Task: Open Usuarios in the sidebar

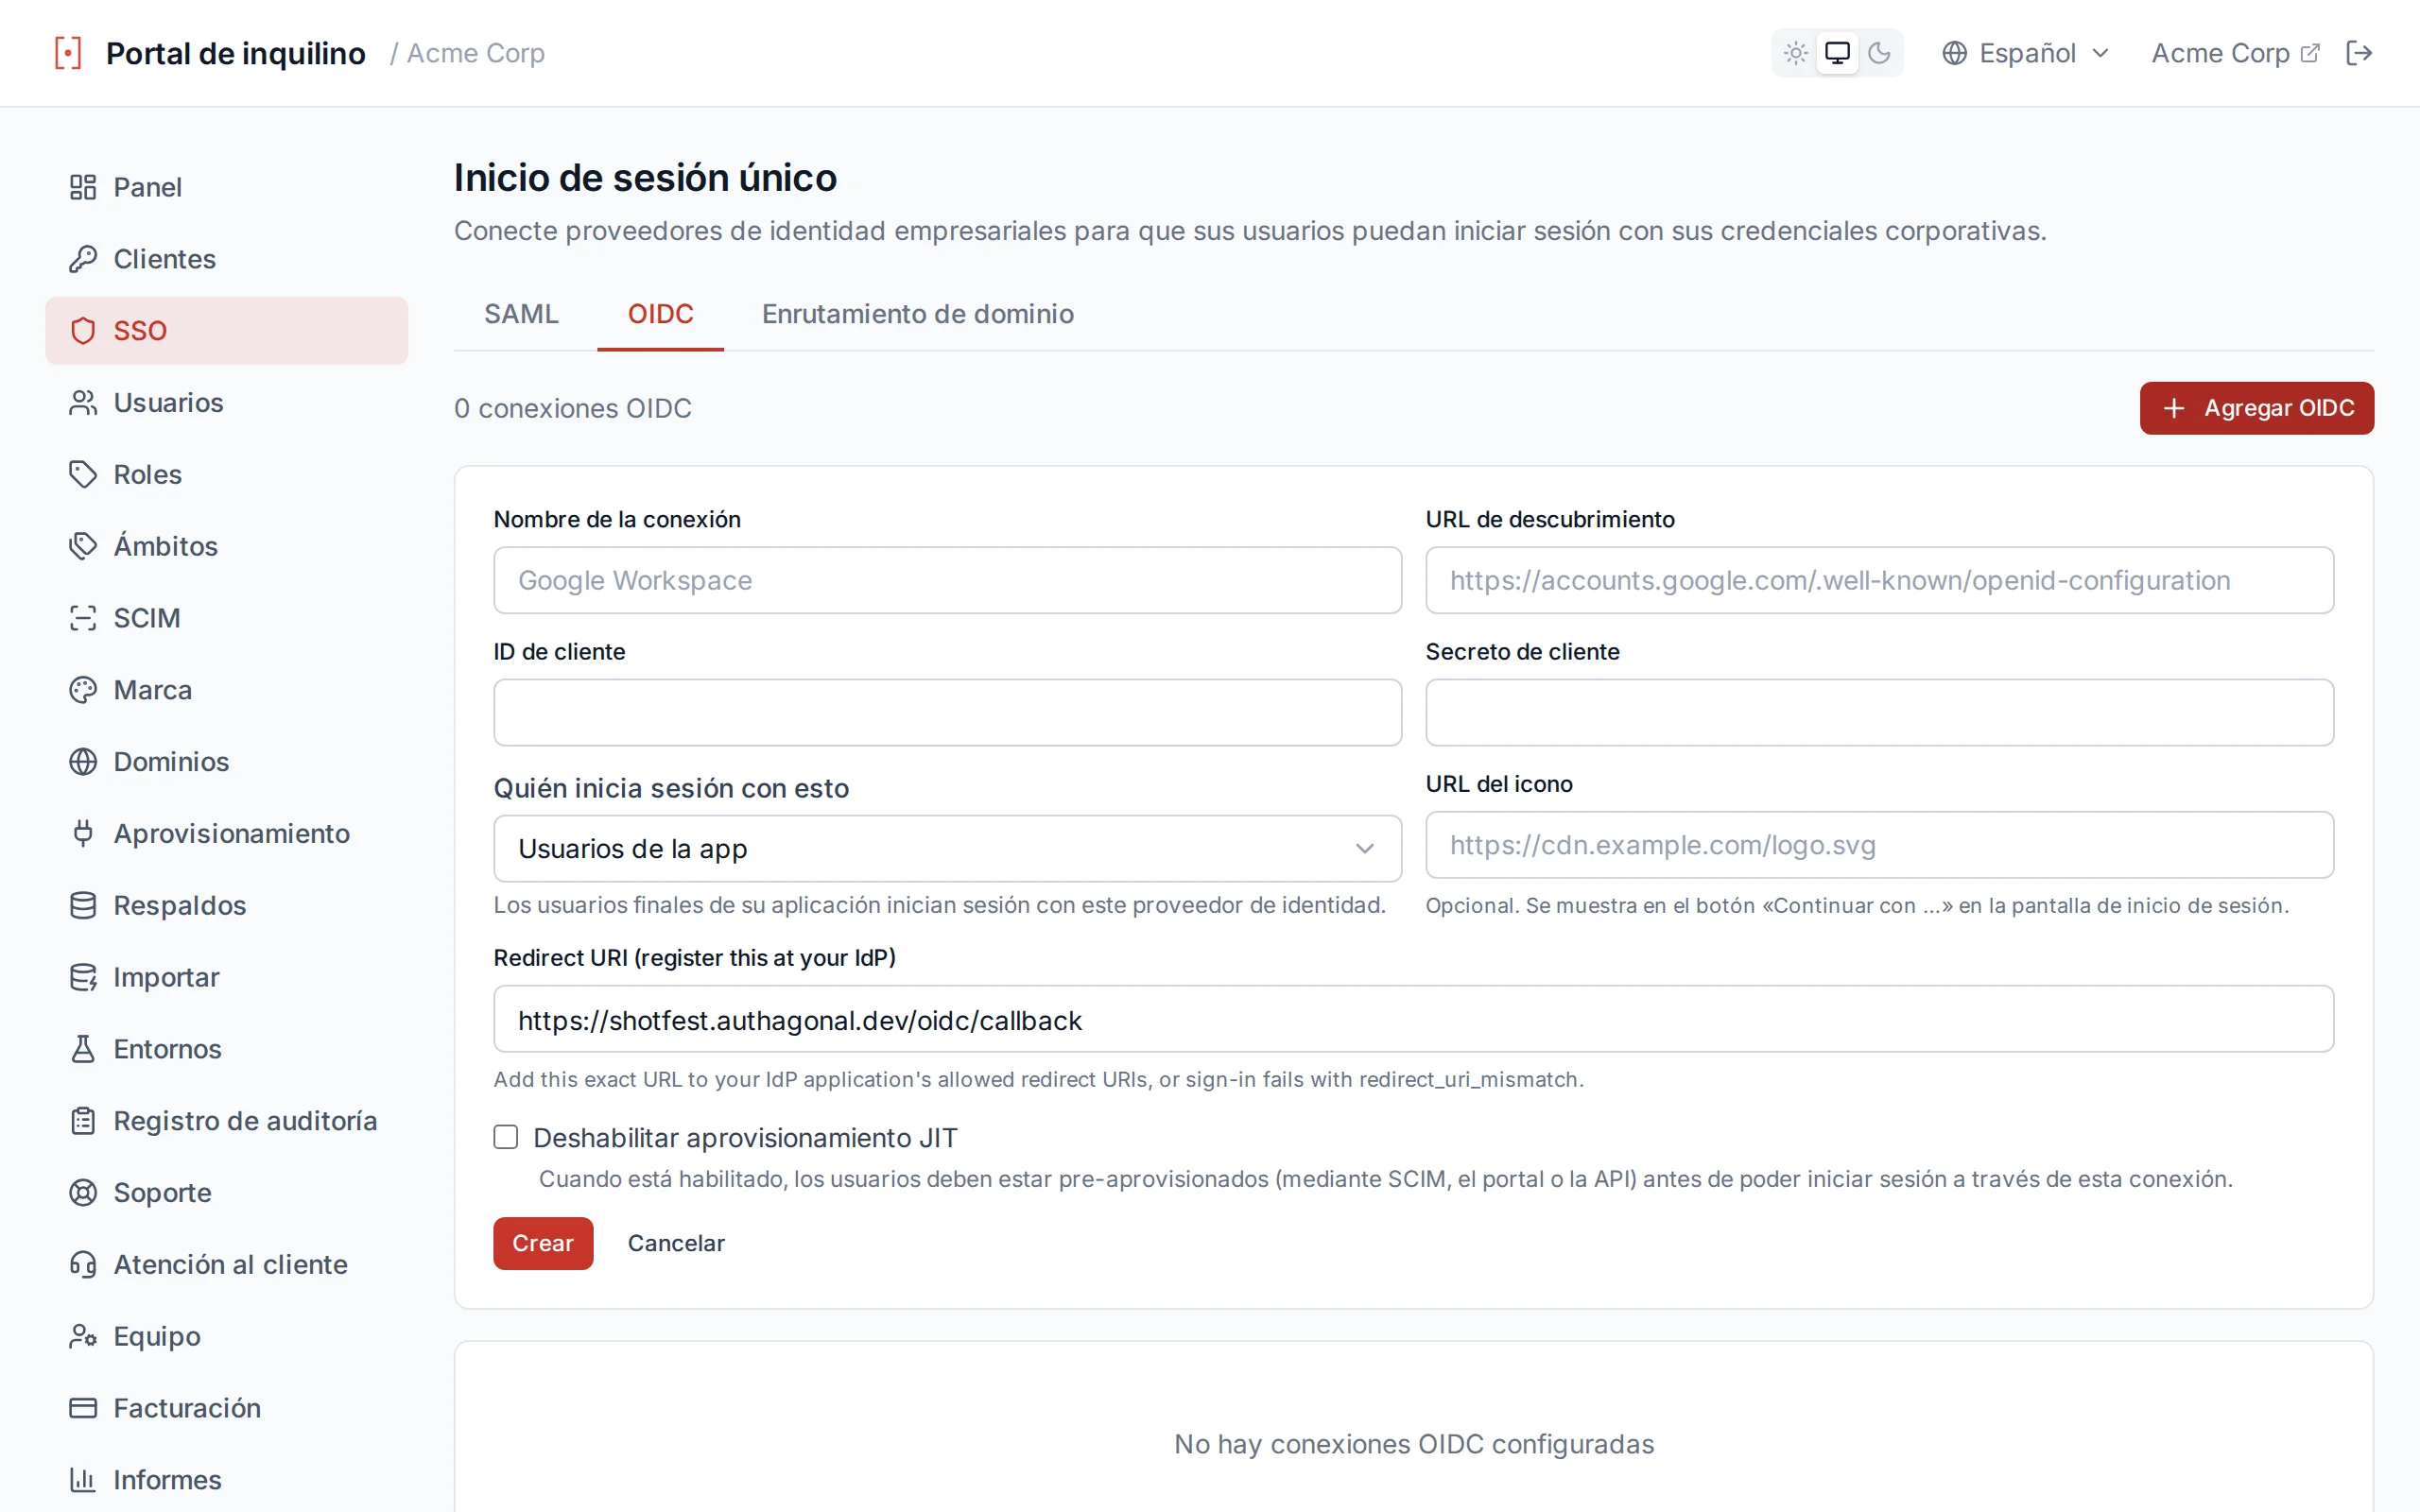Action: (x=227, y=403)
